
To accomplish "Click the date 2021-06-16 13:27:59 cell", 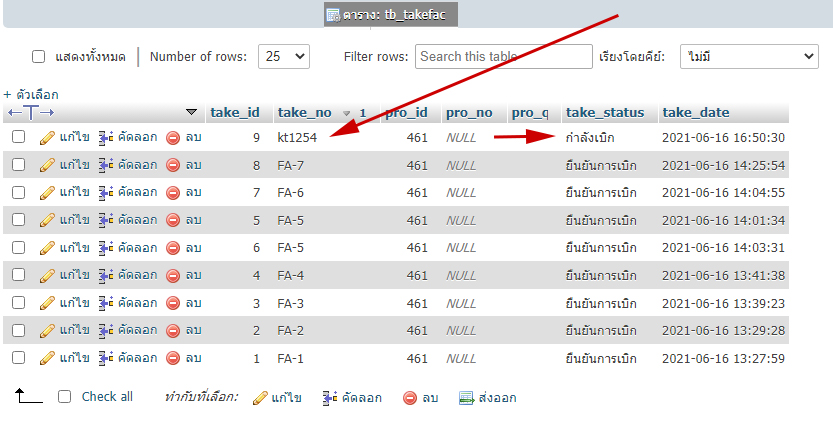I will (x=723, y=358).
